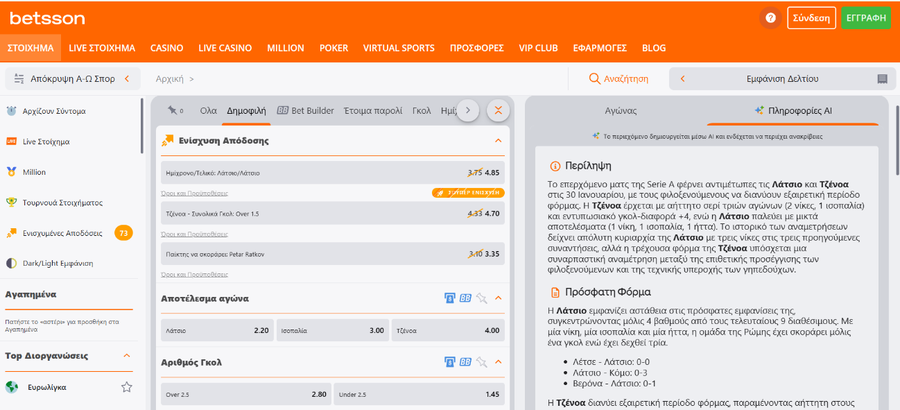Switch to the Ολα markets tab

tap(208, 111)
